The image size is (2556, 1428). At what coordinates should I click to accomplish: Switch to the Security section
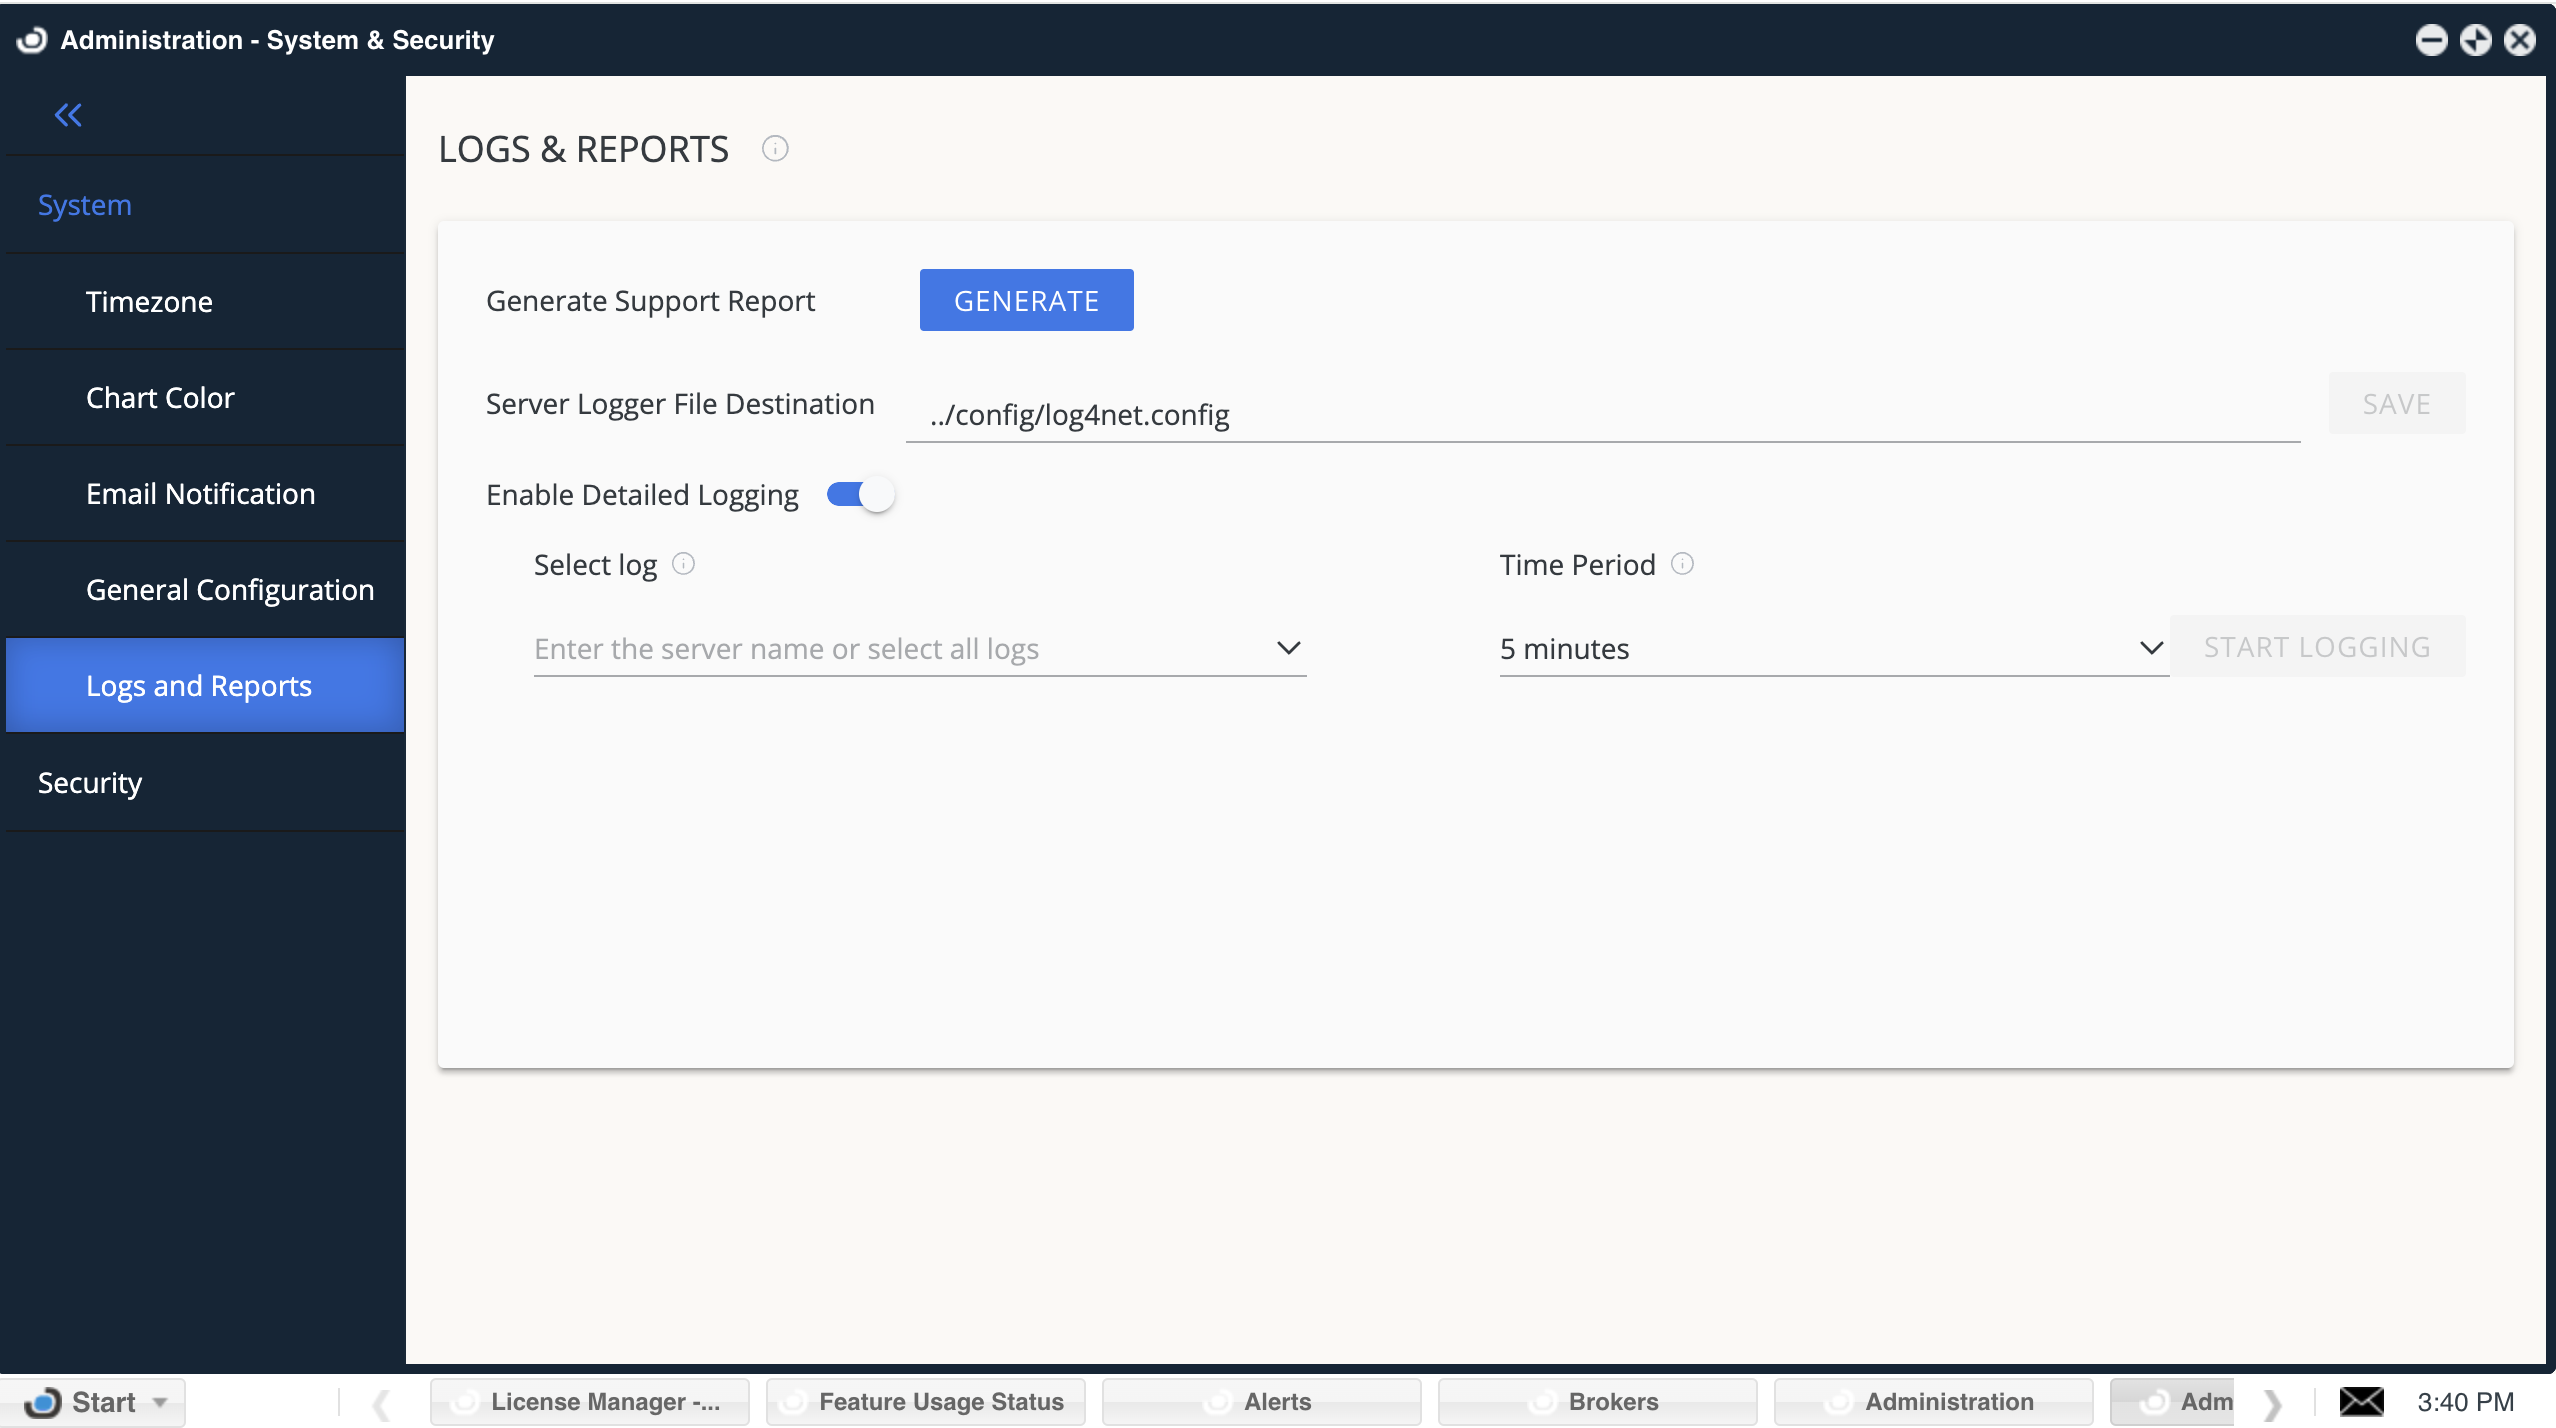tap(89, 782)
